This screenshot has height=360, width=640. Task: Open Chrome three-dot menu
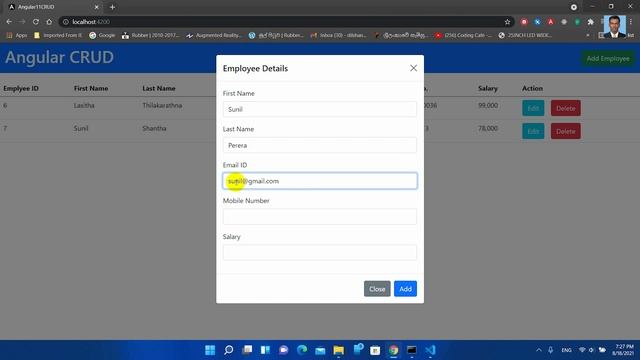(x=631, y=22)
